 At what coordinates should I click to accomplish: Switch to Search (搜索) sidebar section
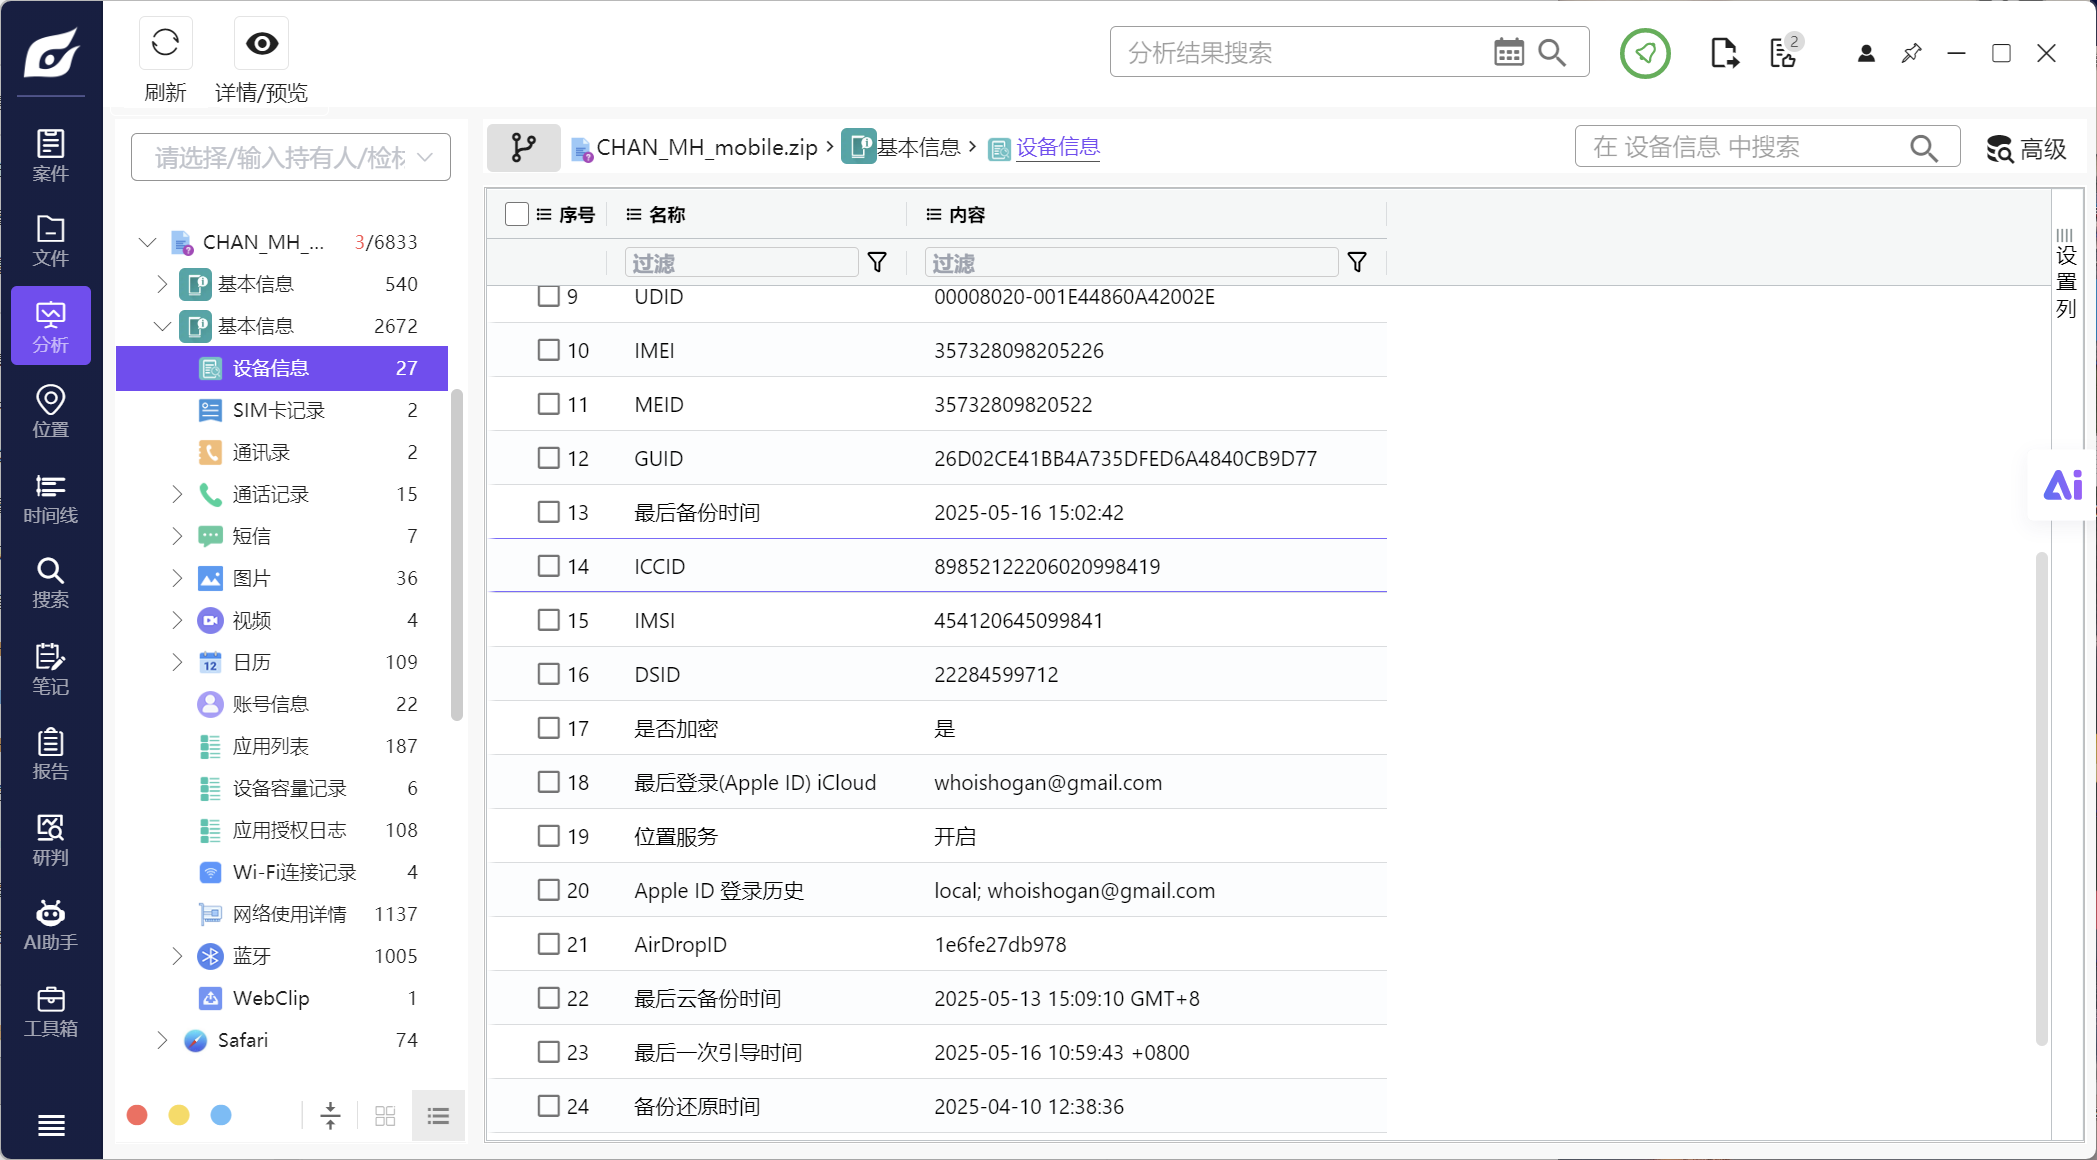click(x=51, y=582)
